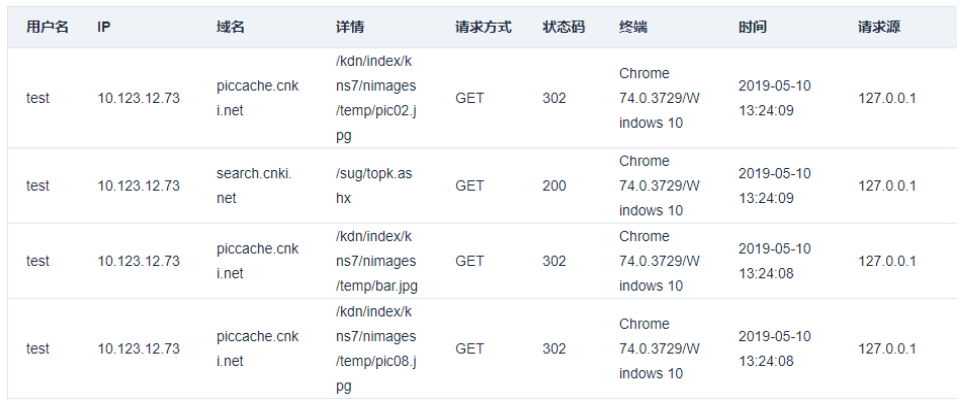Click the last row's 127.0.0.1 request source
Viewport: 967px width, 406px height.
pos(887,349)
